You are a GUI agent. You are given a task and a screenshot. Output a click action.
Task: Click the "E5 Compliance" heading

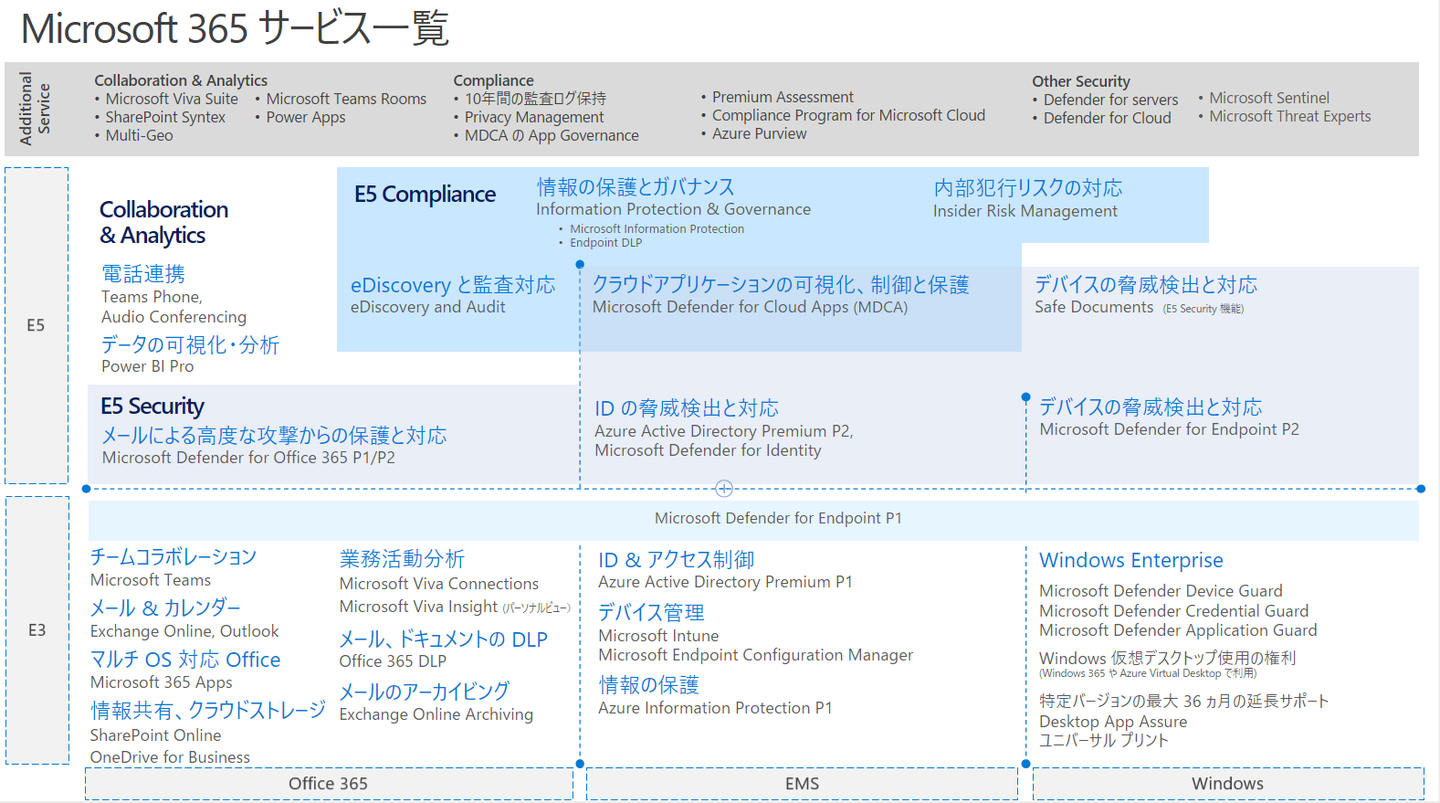[x=425, y=194]
